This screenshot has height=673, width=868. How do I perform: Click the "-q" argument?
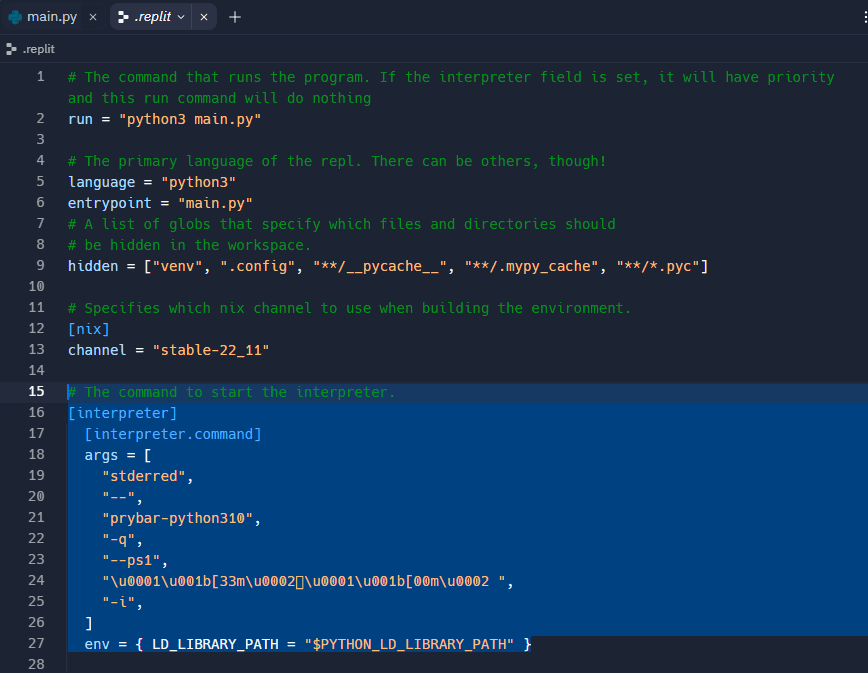pyautogui.click(x=118, y=539)
